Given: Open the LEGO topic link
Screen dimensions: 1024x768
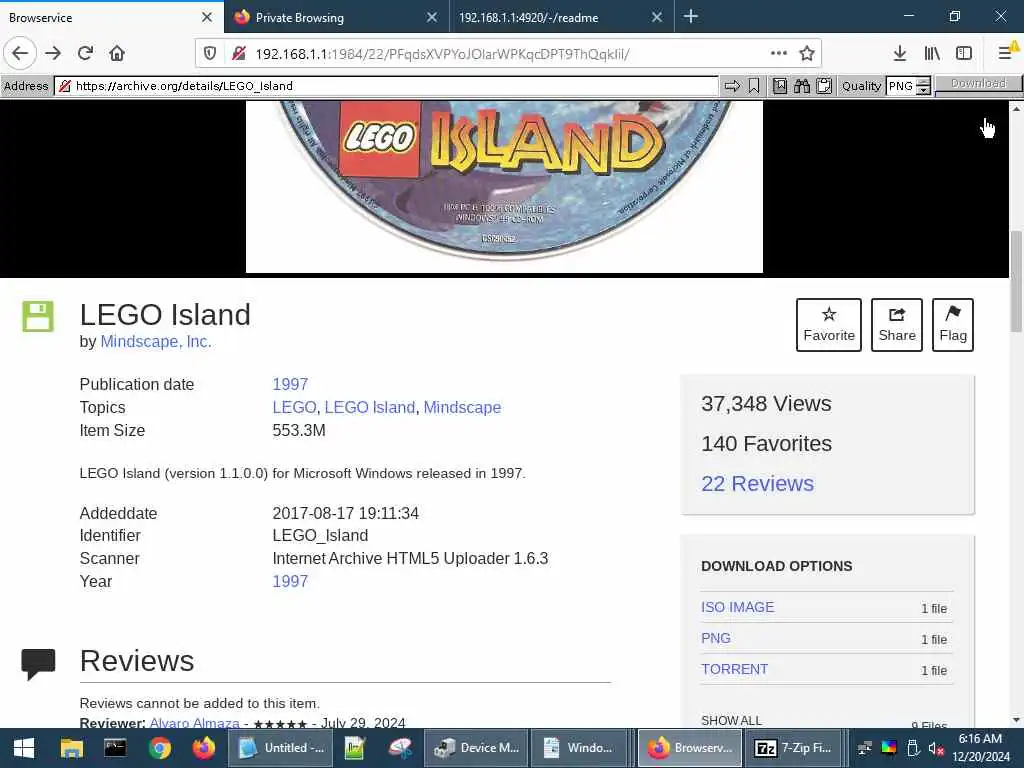Looking at the screenshot, I should click(295, 407).
